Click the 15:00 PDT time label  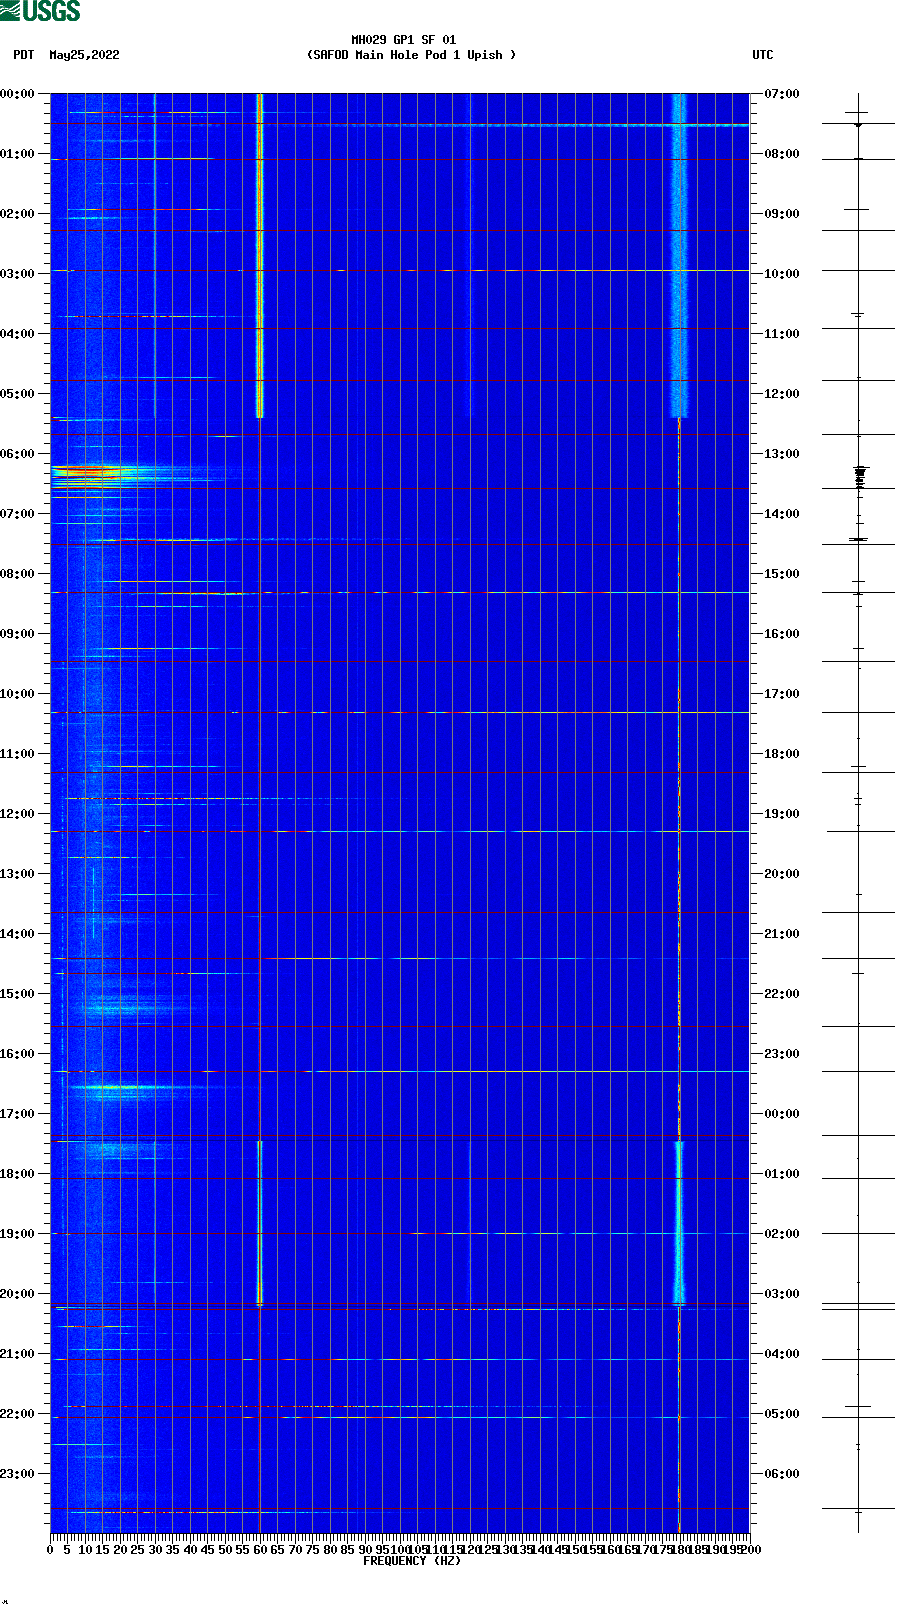point(18,994)
